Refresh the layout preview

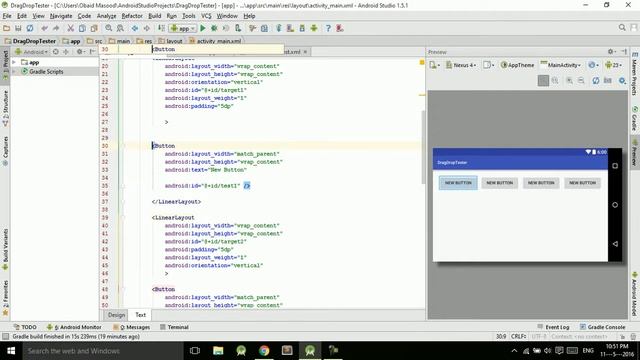point(596,80)
